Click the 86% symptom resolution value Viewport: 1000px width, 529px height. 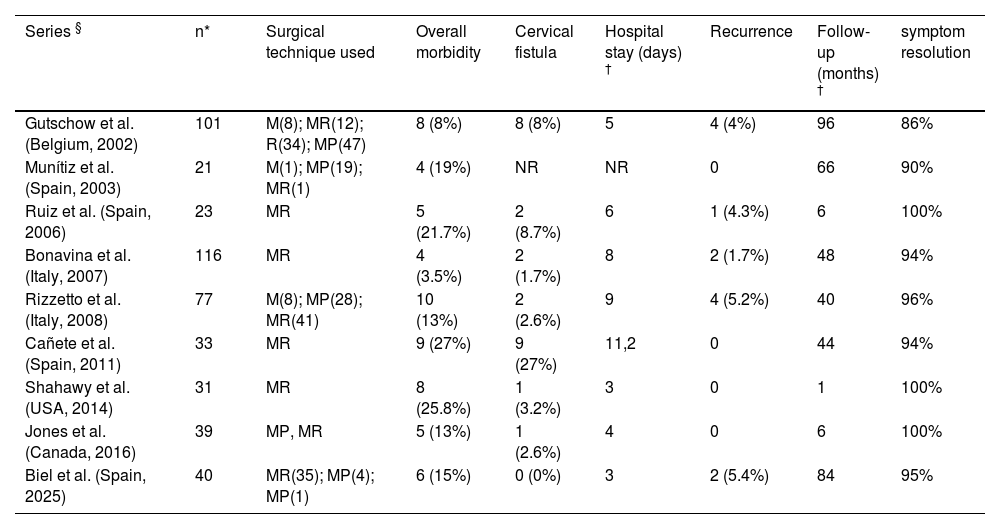click(x=917, y=123)
